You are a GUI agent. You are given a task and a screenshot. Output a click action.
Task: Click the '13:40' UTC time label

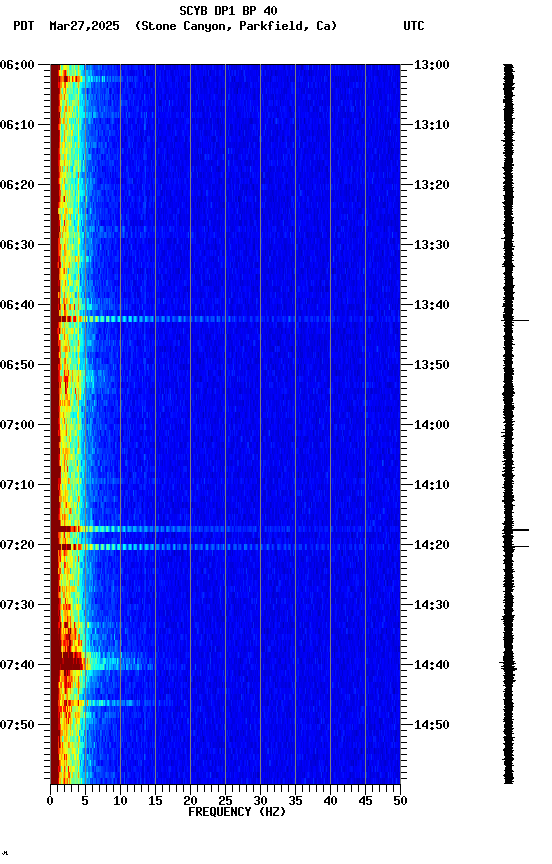click(x=432, y=305)
